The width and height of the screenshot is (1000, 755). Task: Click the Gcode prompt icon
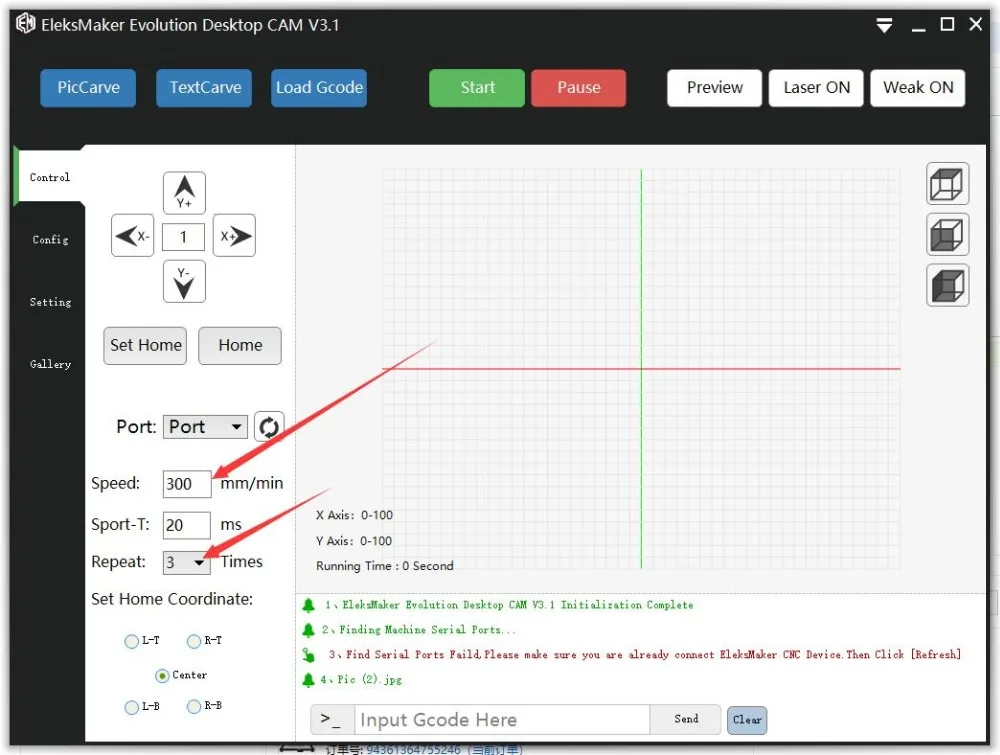(x=332, y=719)
